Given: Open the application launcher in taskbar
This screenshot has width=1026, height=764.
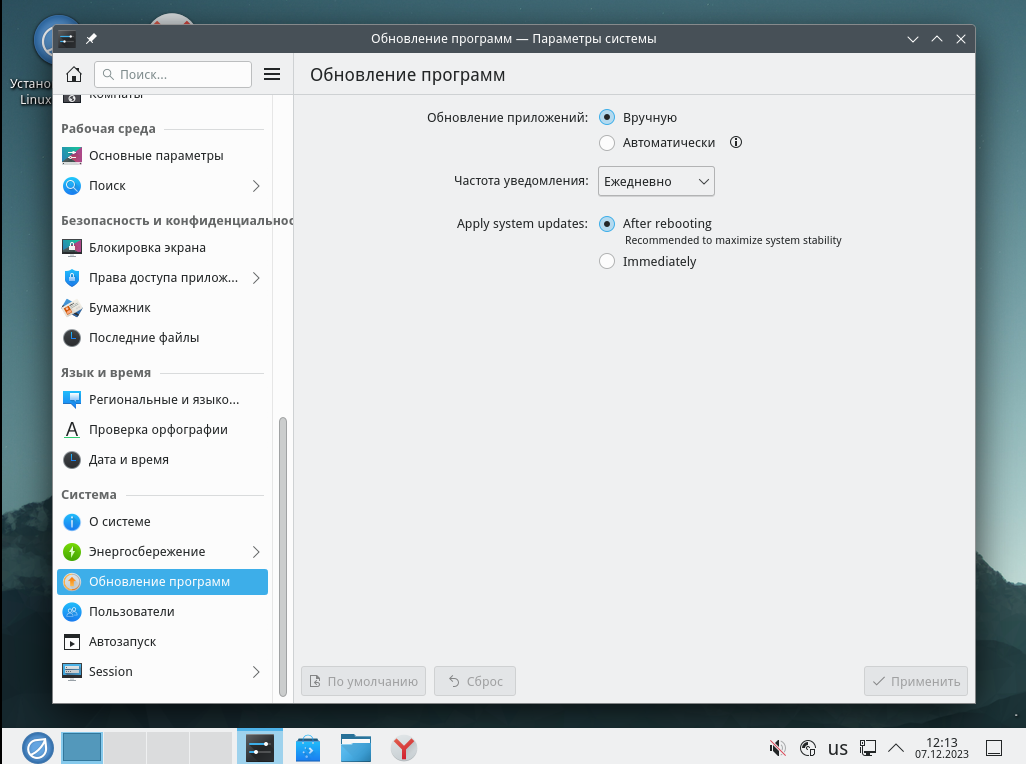Looking at the screenshot, I should click(38, 748).
